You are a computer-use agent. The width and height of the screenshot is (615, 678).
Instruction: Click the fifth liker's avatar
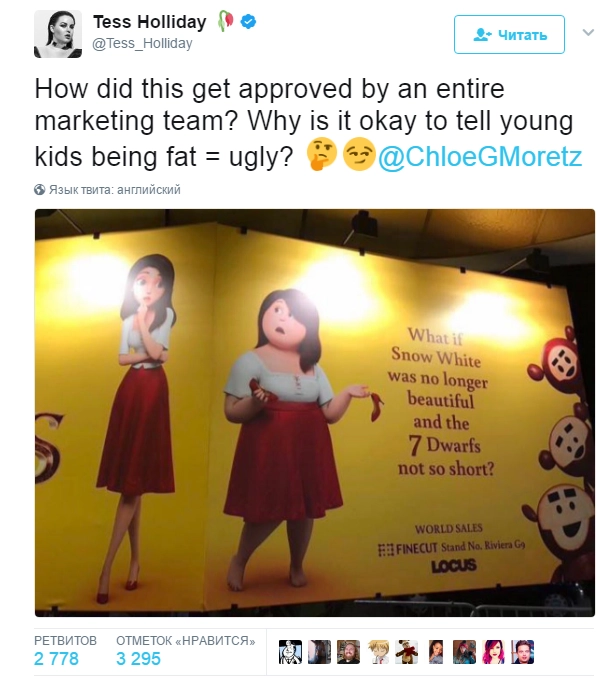(407, 652)
